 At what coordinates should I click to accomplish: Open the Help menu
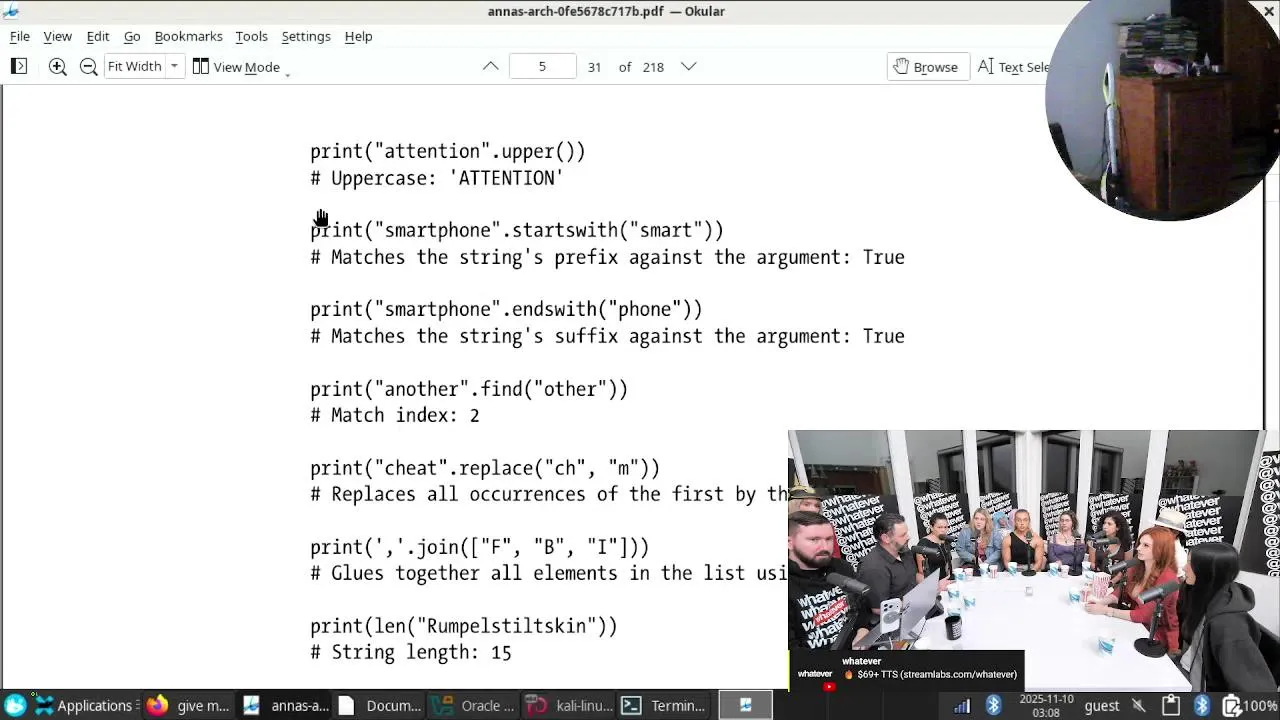358,36
